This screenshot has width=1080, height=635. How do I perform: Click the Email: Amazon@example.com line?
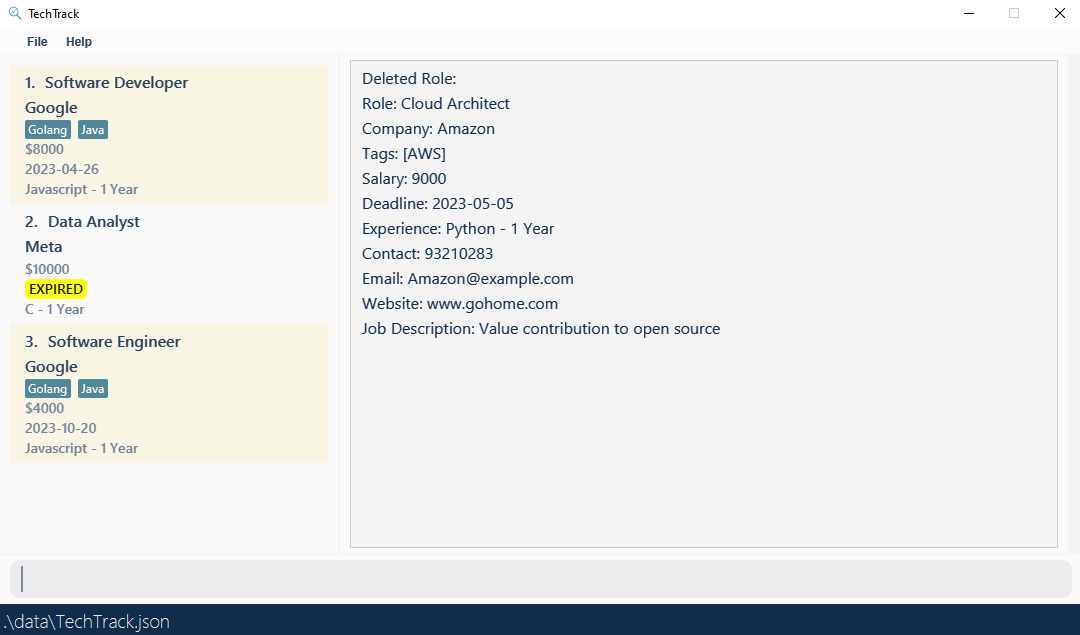[467, 279]
